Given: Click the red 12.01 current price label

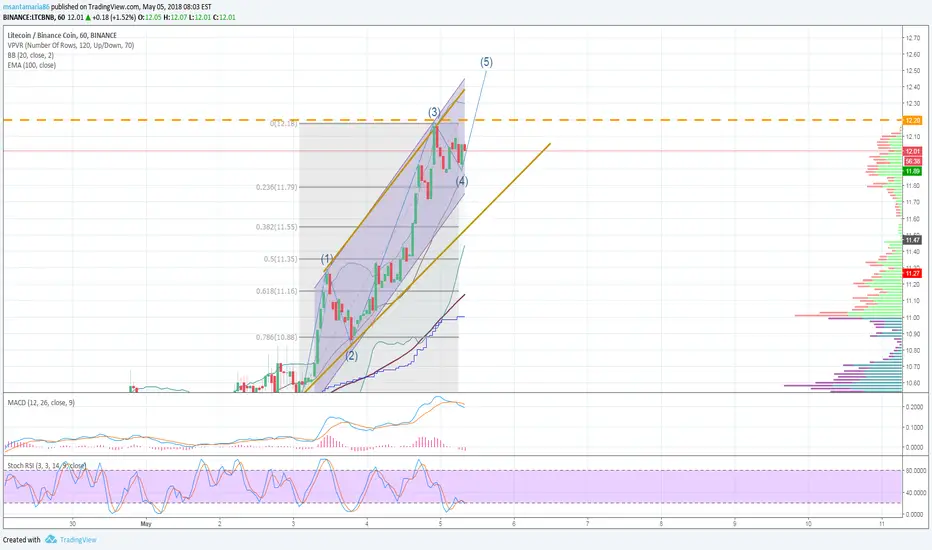Looking at the screenshot, I should point(912,151).
